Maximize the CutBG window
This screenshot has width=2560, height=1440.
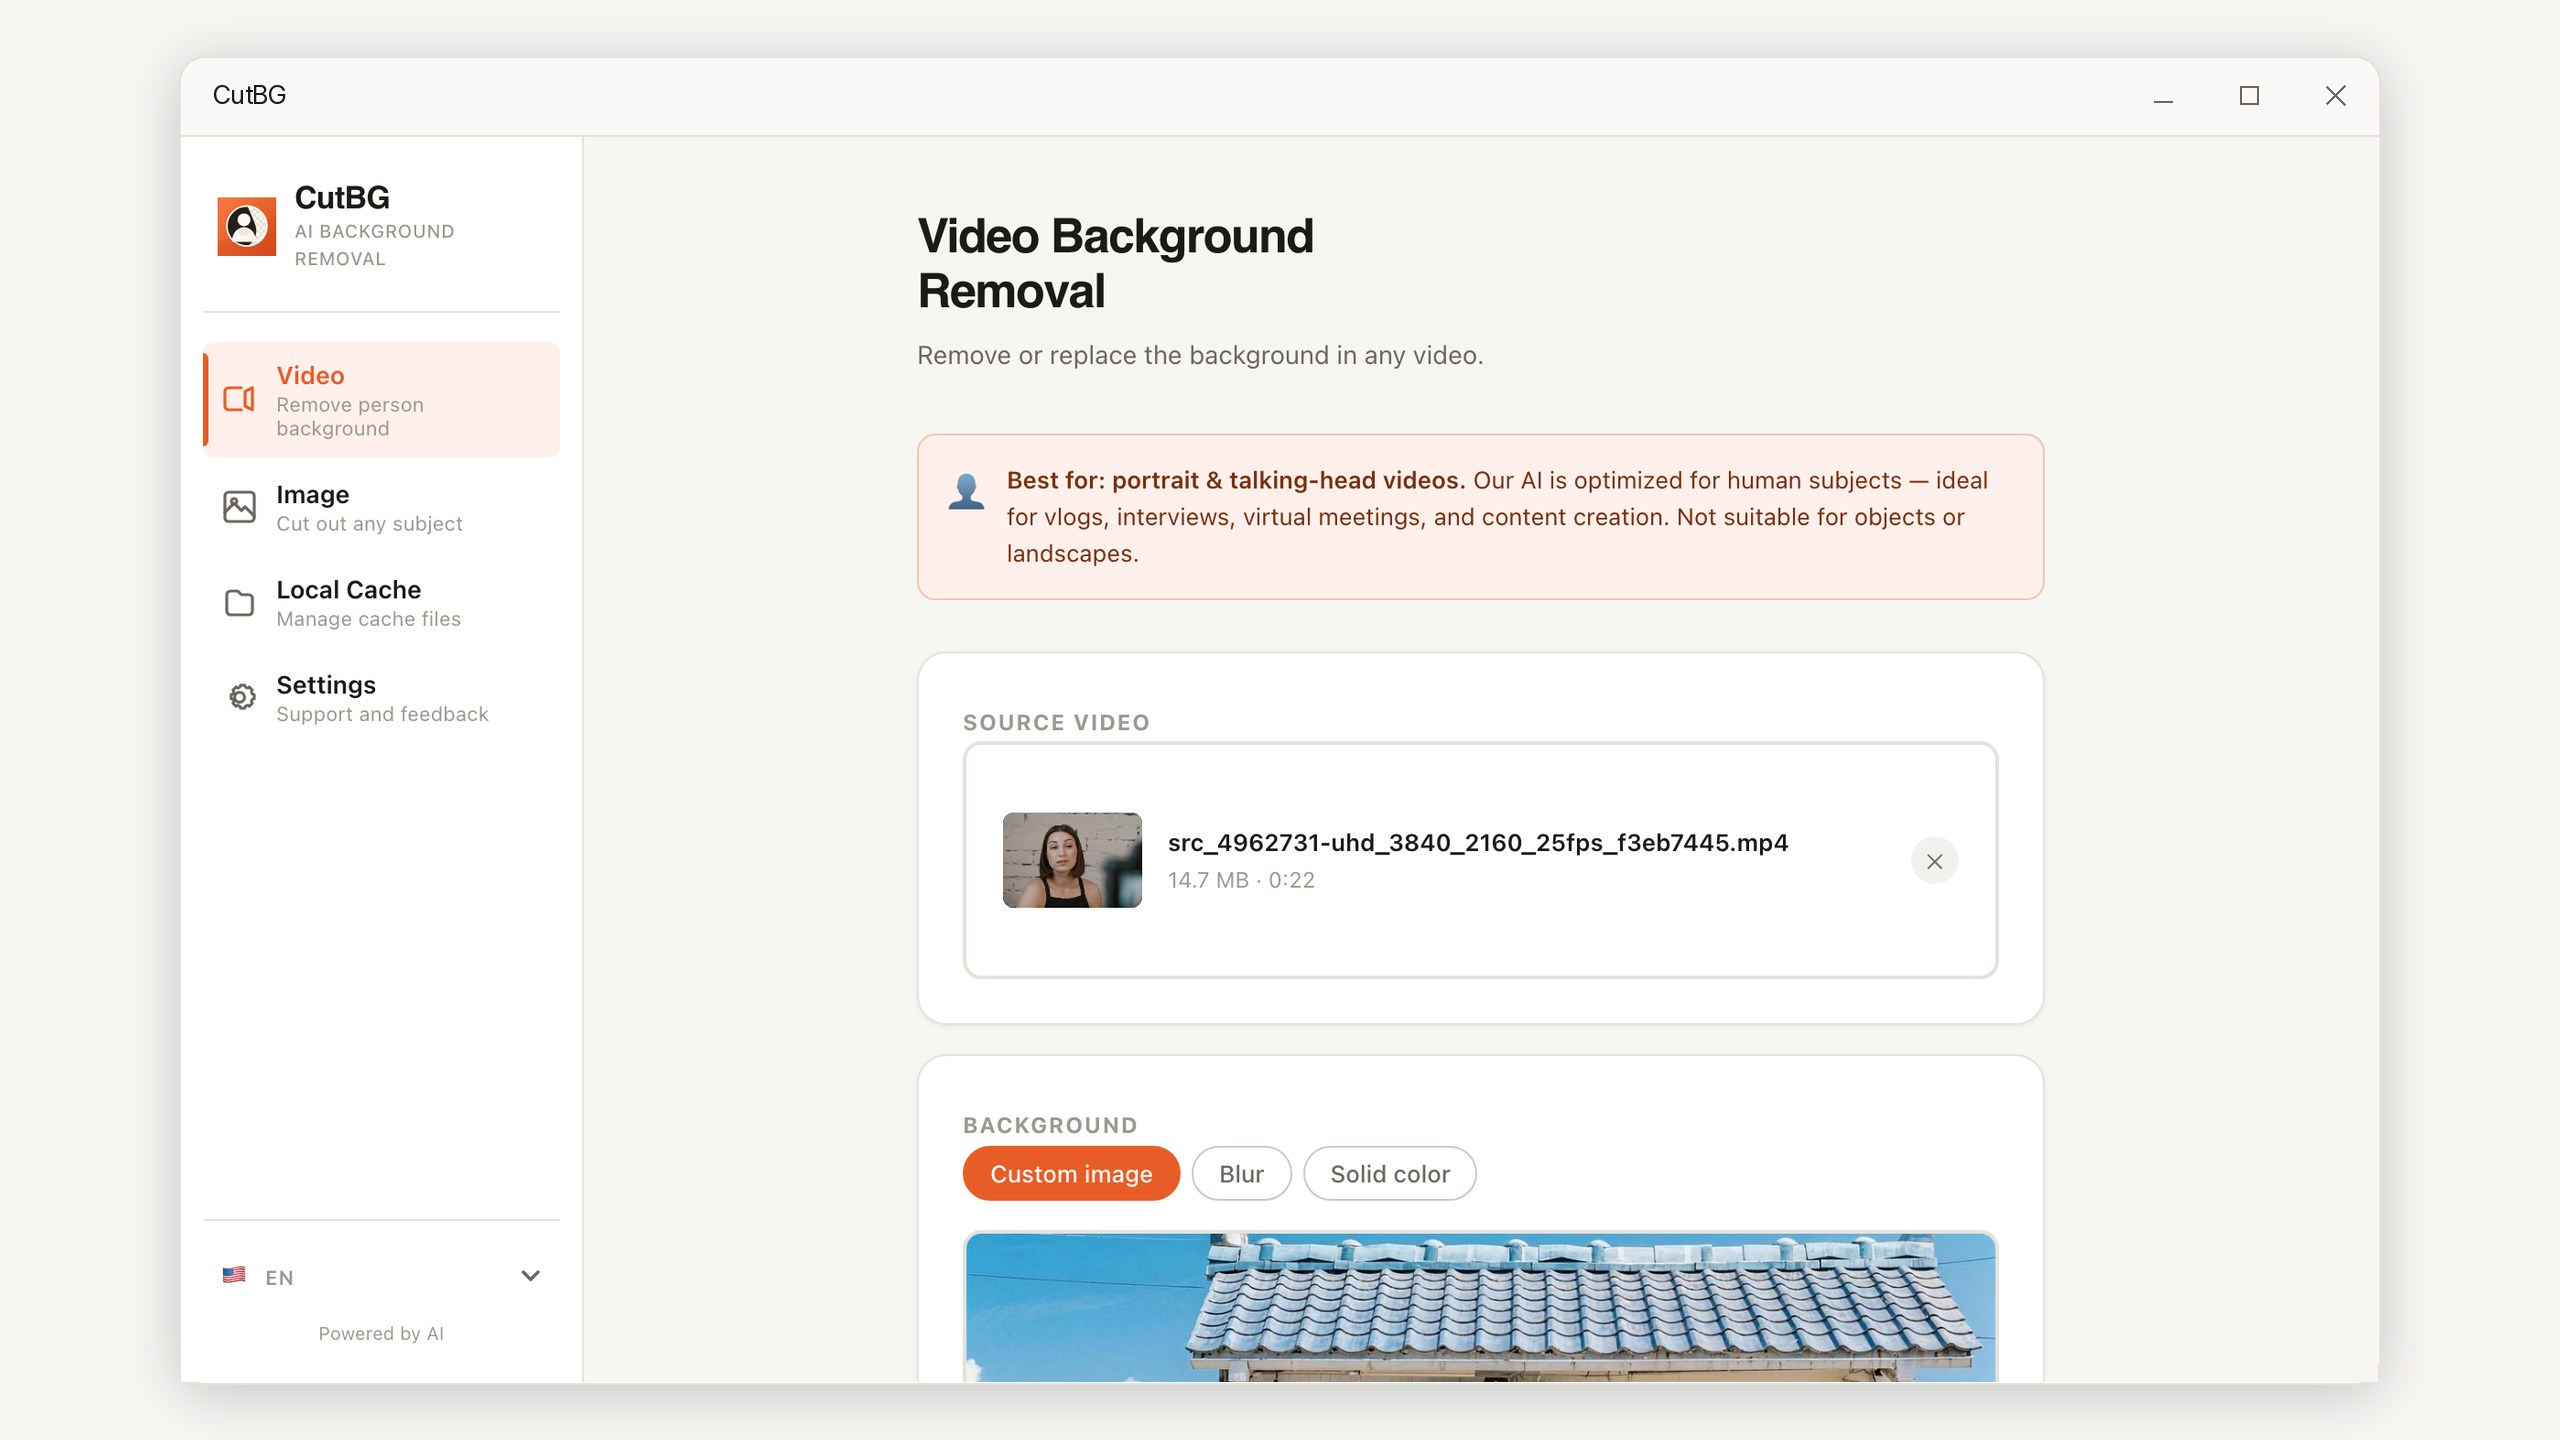coord(2249,96)
